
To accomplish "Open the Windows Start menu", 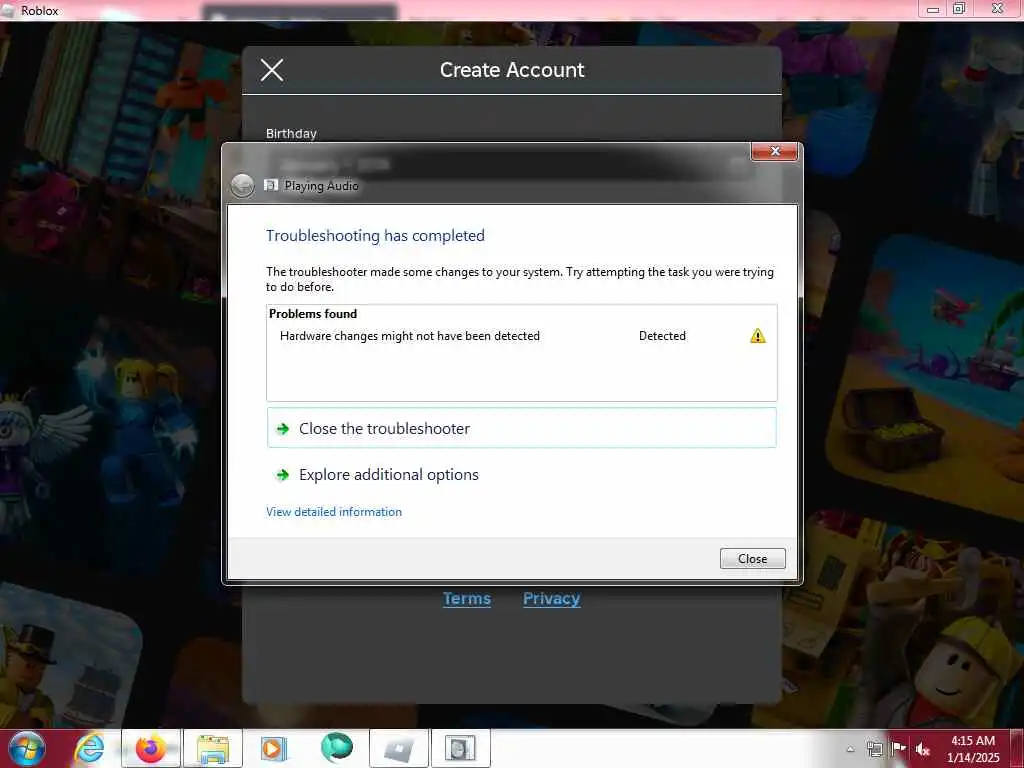I will coord(27,748).
